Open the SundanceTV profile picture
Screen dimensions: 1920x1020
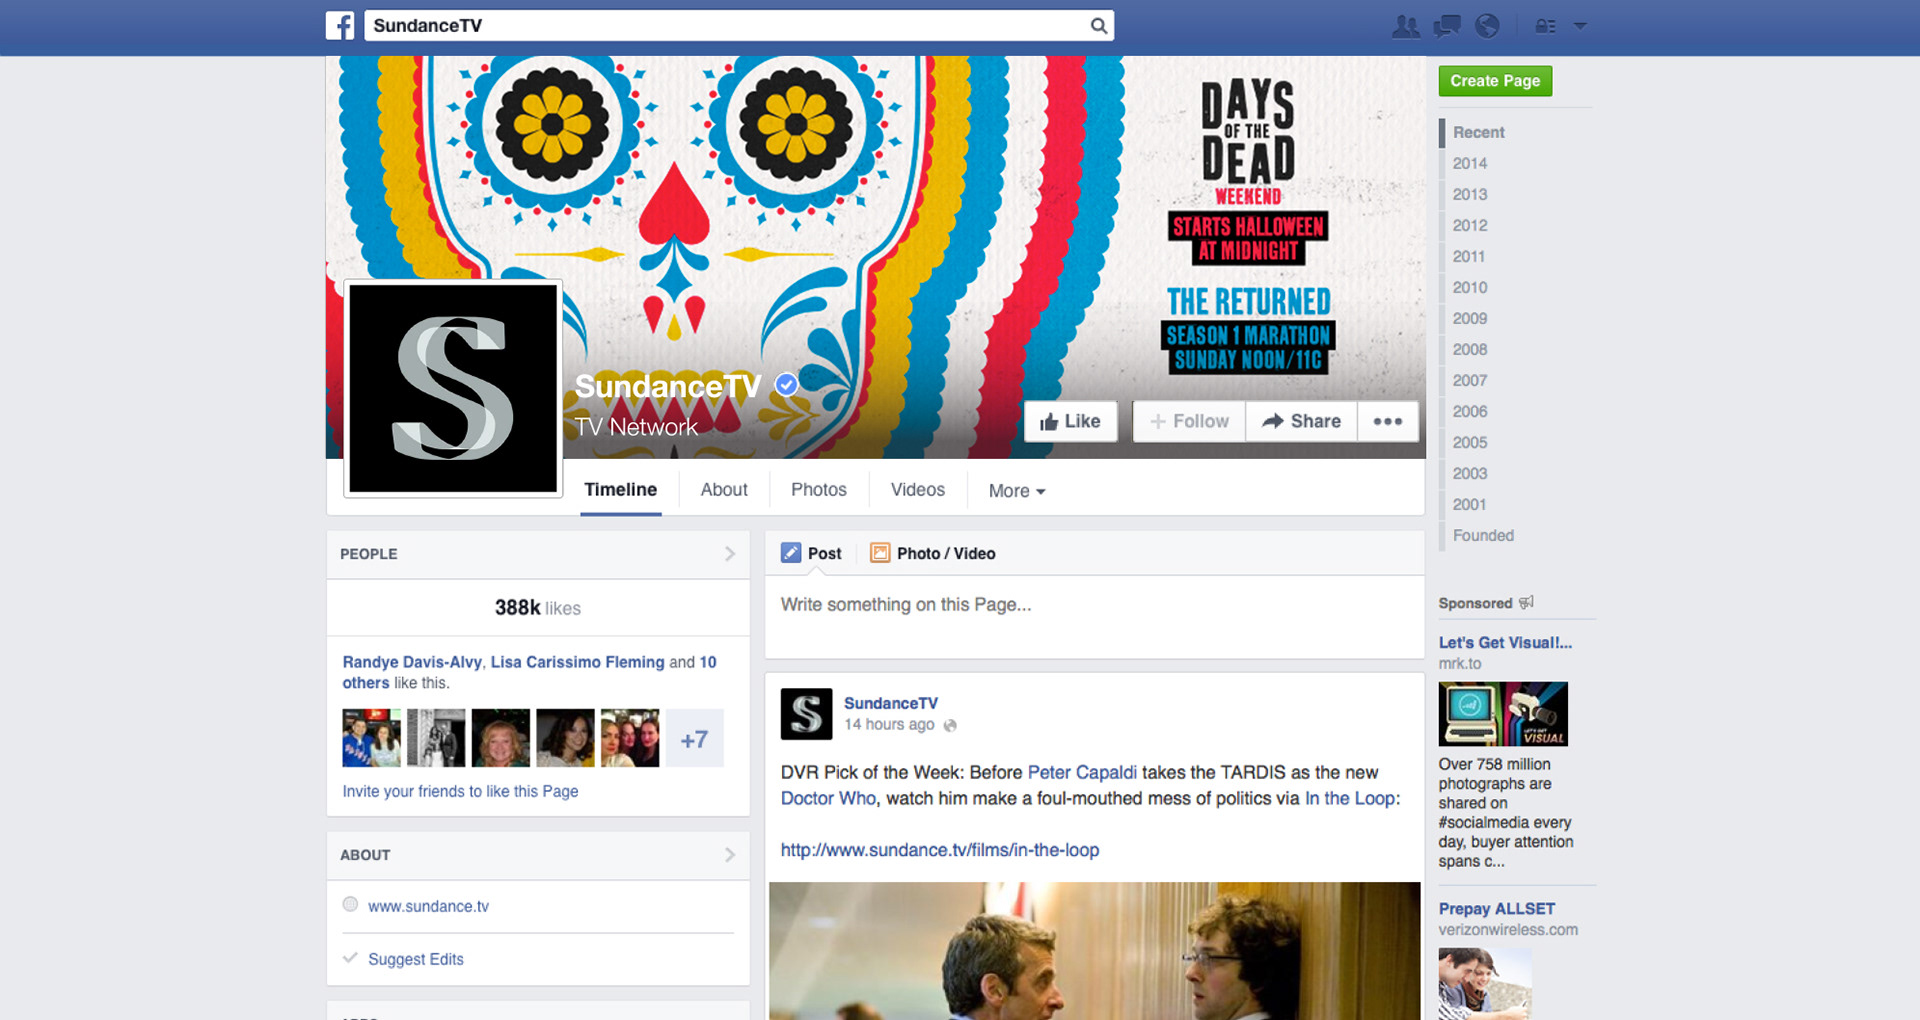point(453,388)
